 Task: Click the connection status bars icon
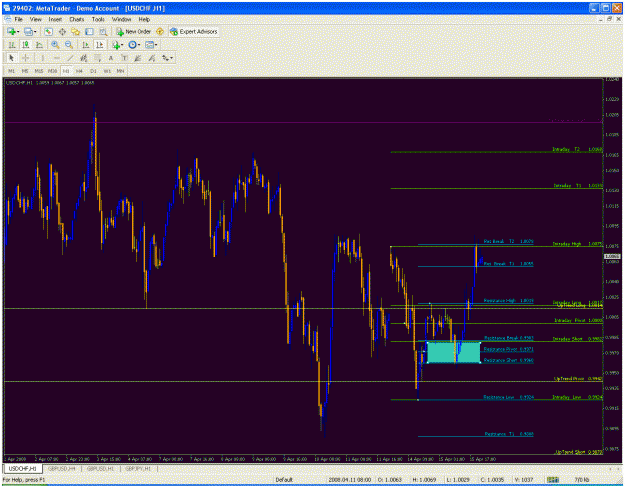(x=552, y=480)
